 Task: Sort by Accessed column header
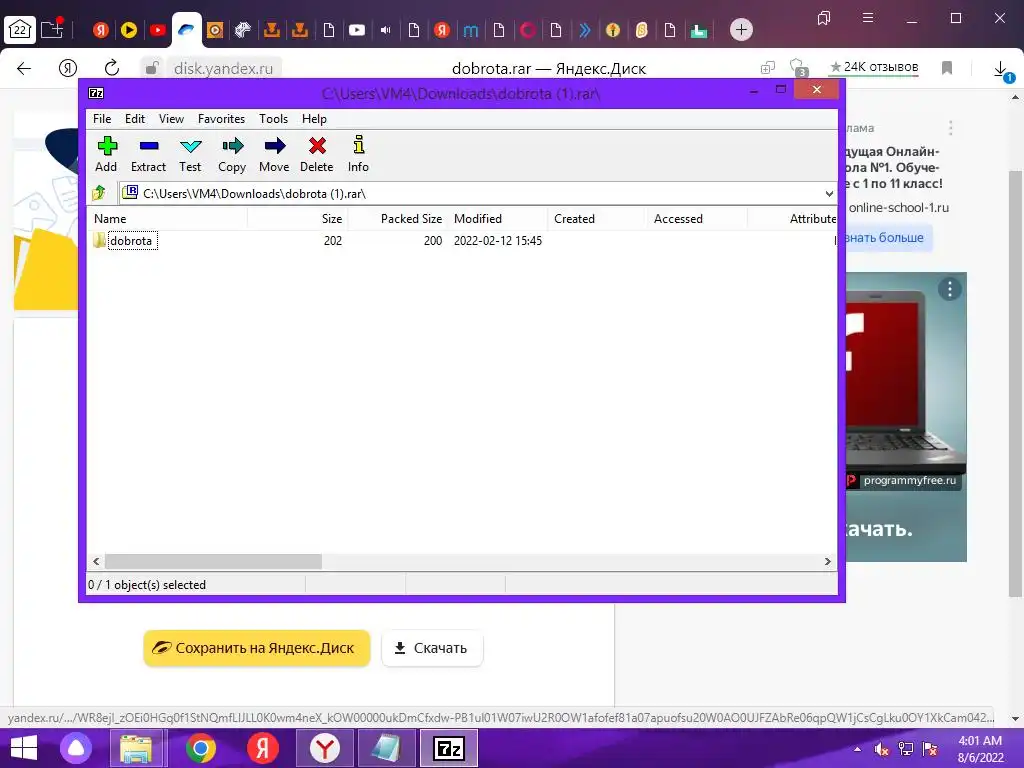697,219
